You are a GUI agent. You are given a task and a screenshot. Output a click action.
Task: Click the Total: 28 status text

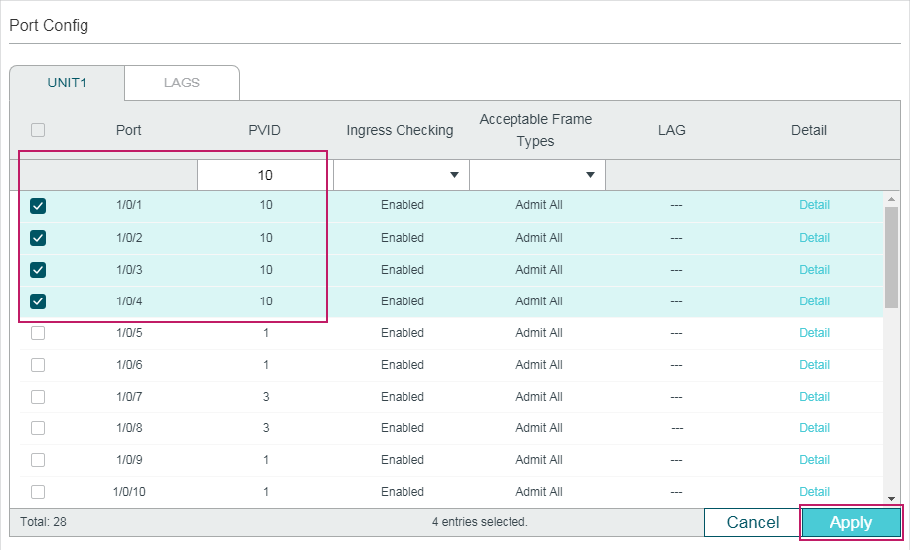point(44,522)
